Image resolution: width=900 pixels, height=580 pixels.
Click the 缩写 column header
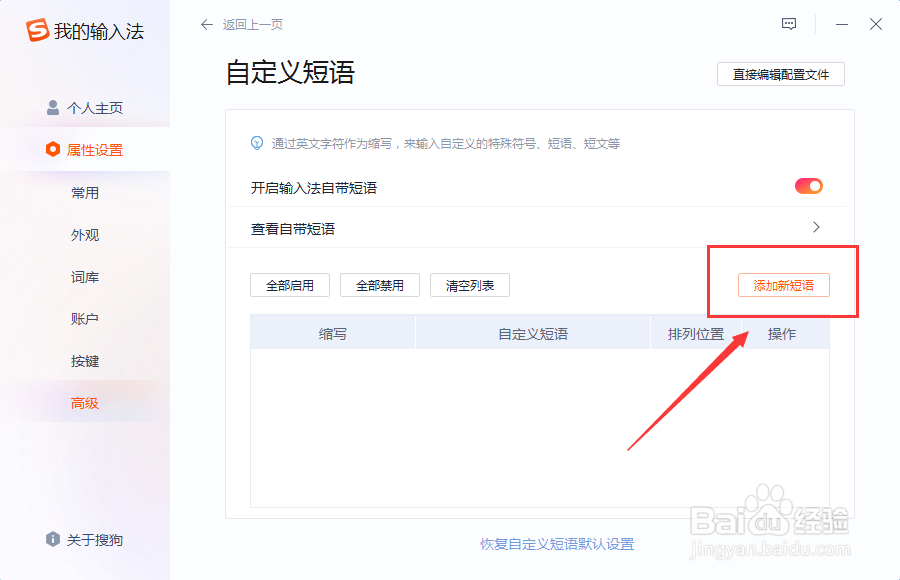(x=332, y=333)
